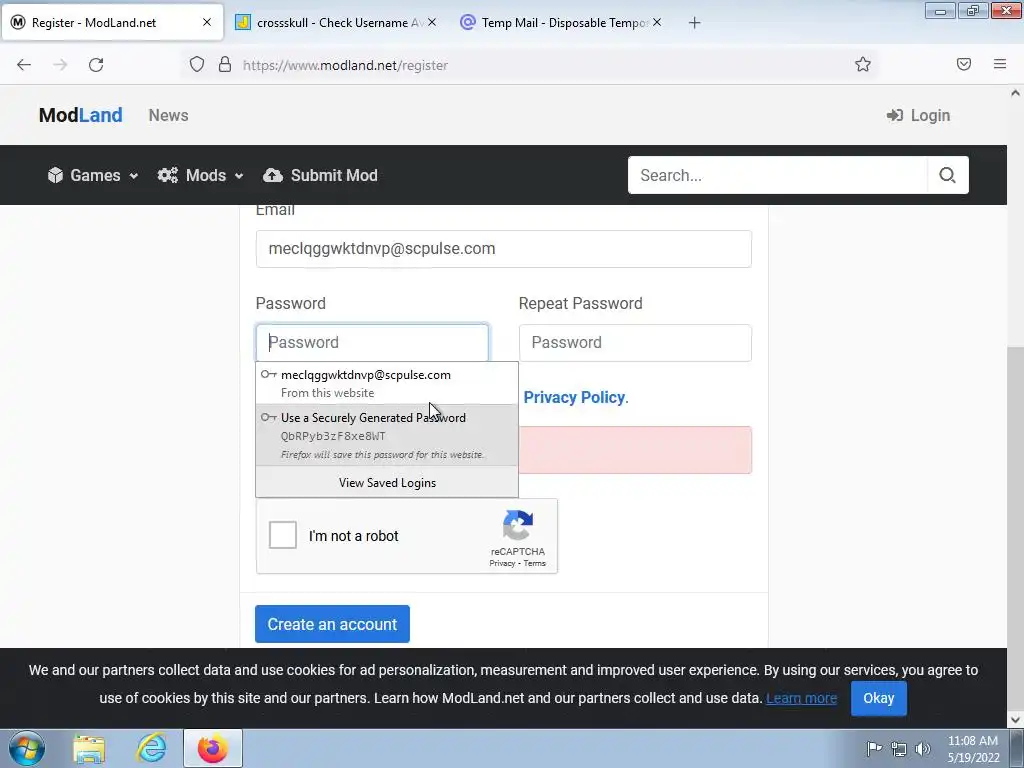
Task: Open the News nav item
Action: (x=168, y=115)
